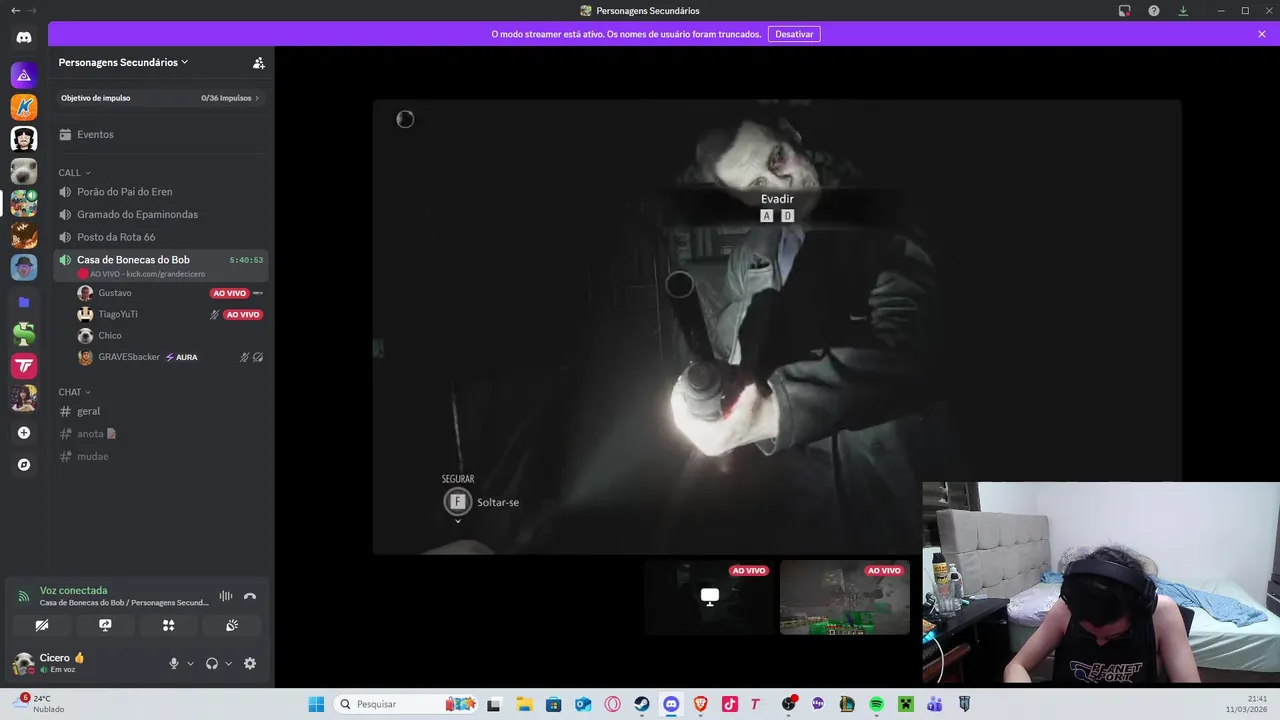The image size is (1280, 720).
Task: Open the geral text channel
Action: click(x=161, y=411)
